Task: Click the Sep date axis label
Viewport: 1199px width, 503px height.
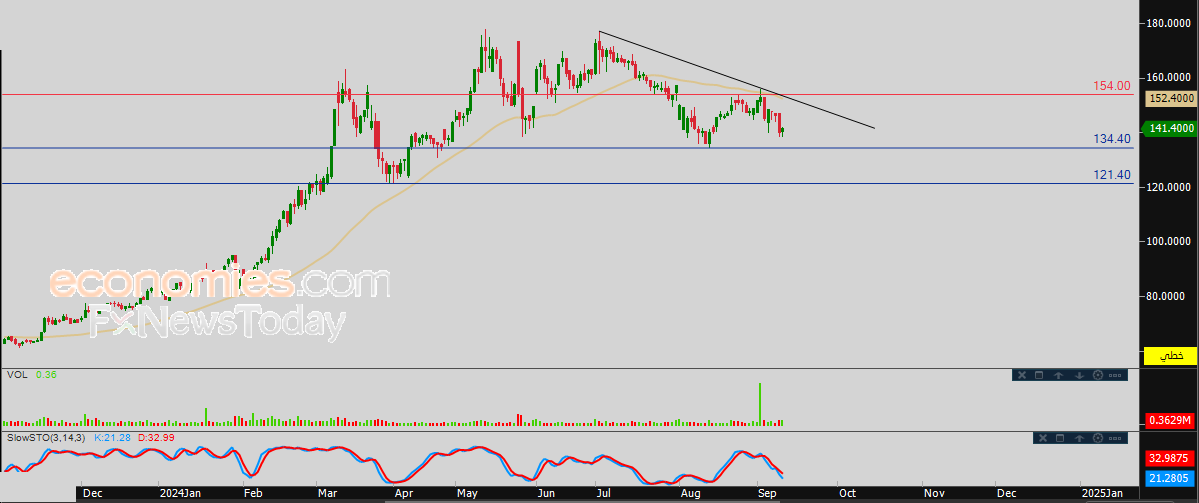Action: tap(766, 494)
